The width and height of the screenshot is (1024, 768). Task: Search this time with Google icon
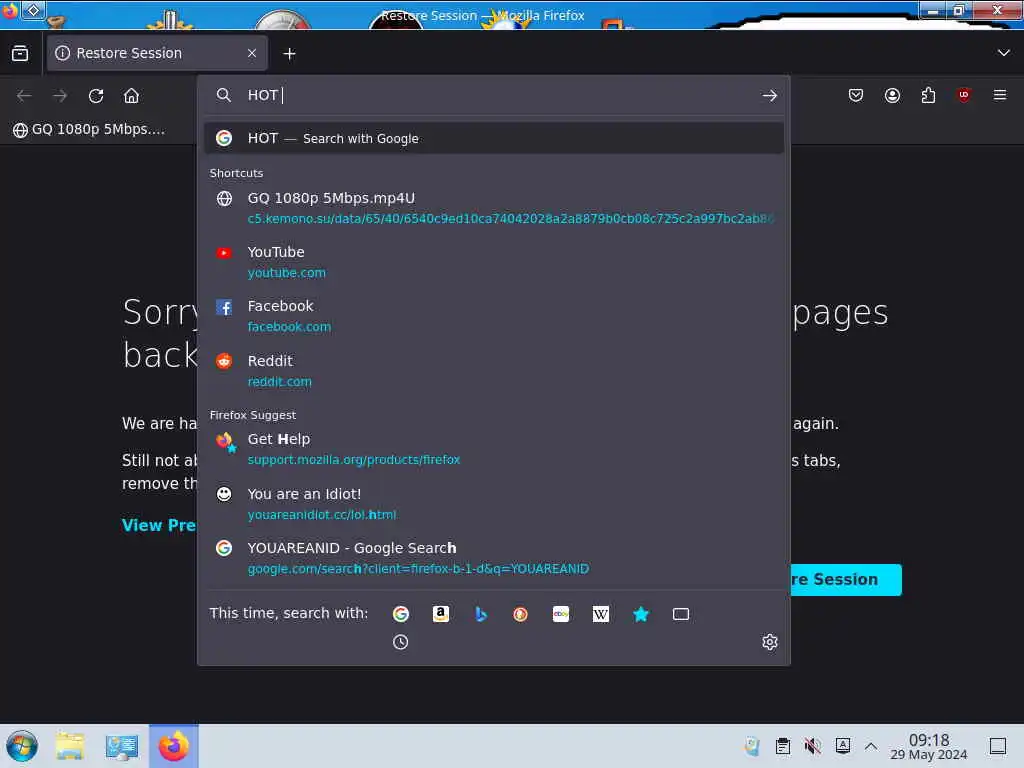point(401,614)
